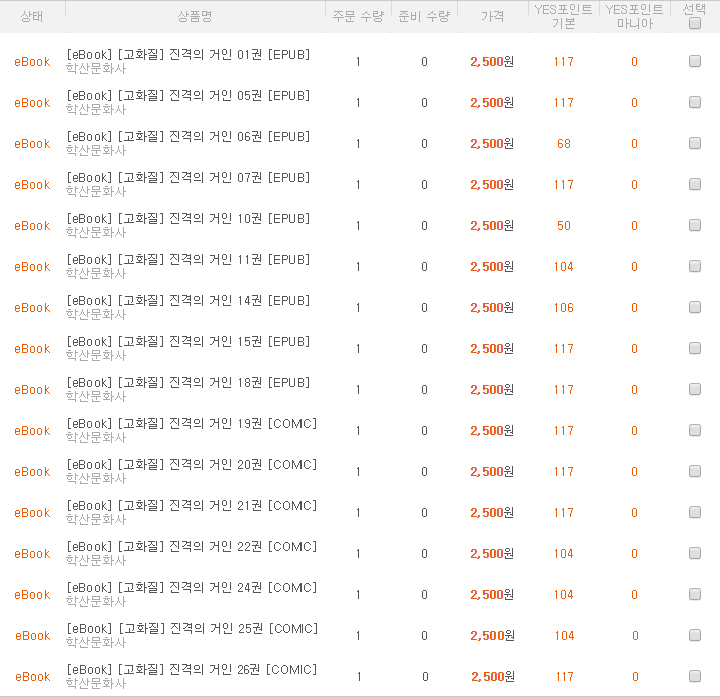This screenshot has width=720, height=697.
Task: Open title 진격의 거인 22권 [COMIC]
Action: (x=192, y=546)
